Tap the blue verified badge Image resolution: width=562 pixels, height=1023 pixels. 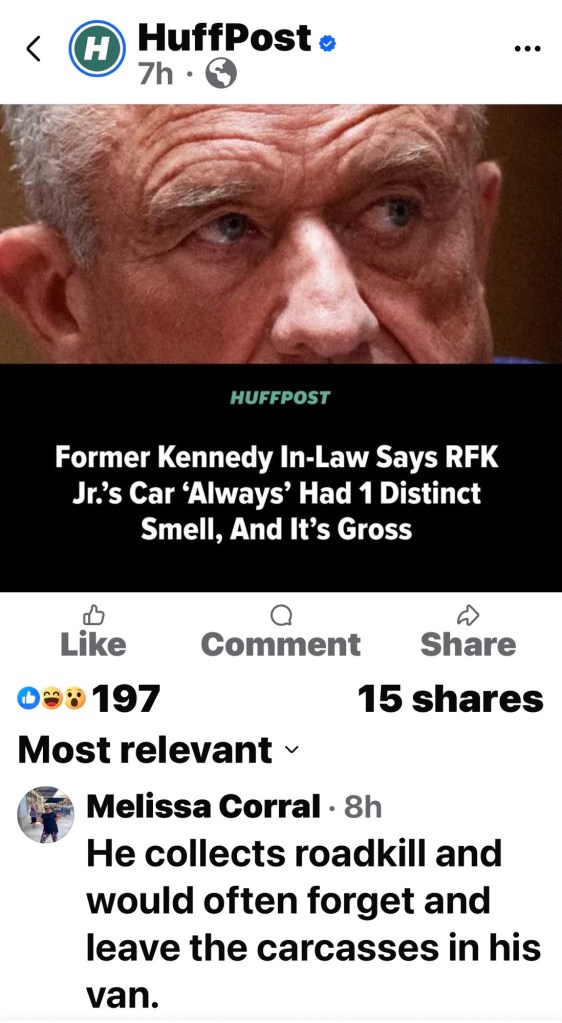[x=327, y=44]
